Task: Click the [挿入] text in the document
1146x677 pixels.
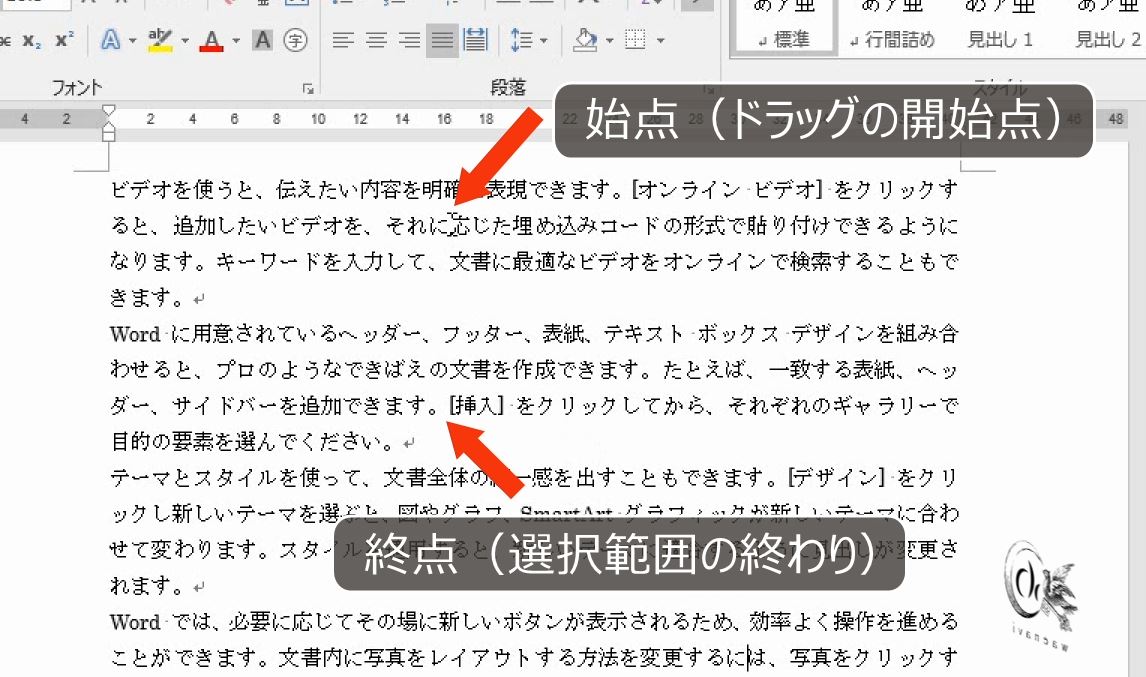Action: [x=477, y=406]
